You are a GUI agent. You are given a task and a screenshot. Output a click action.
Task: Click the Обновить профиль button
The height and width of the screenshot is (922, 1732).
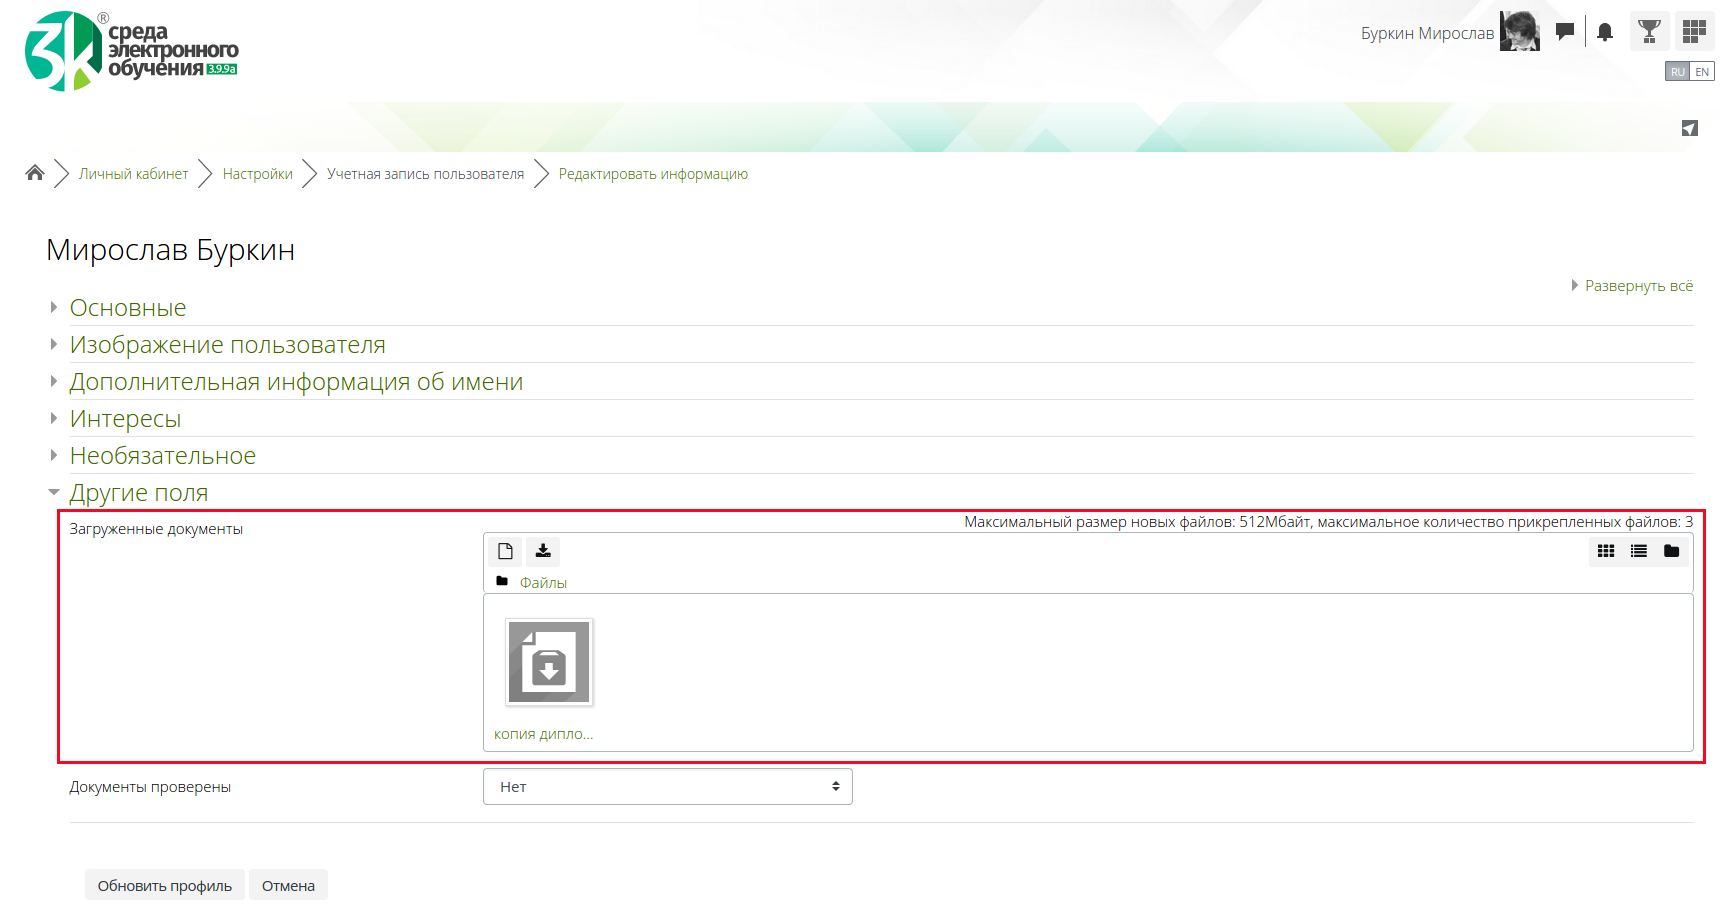tap(164, 886)
